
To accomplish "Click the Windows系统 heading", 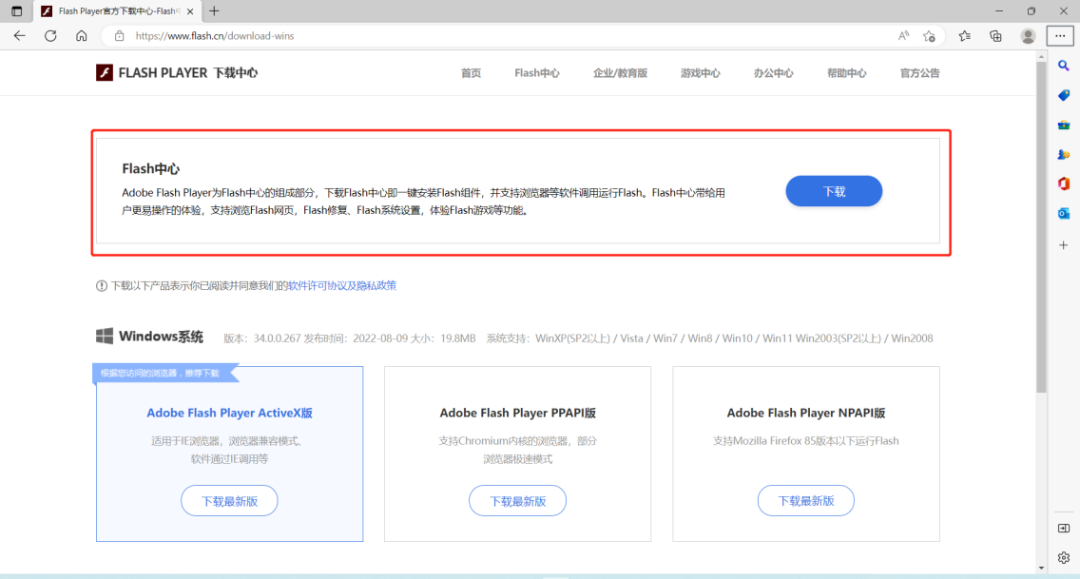I will click(160, 337).
